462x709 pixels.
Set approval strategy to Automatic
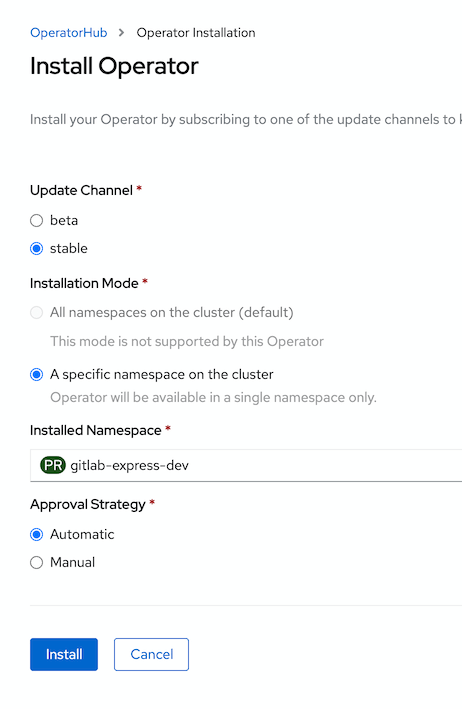(37, 534)
